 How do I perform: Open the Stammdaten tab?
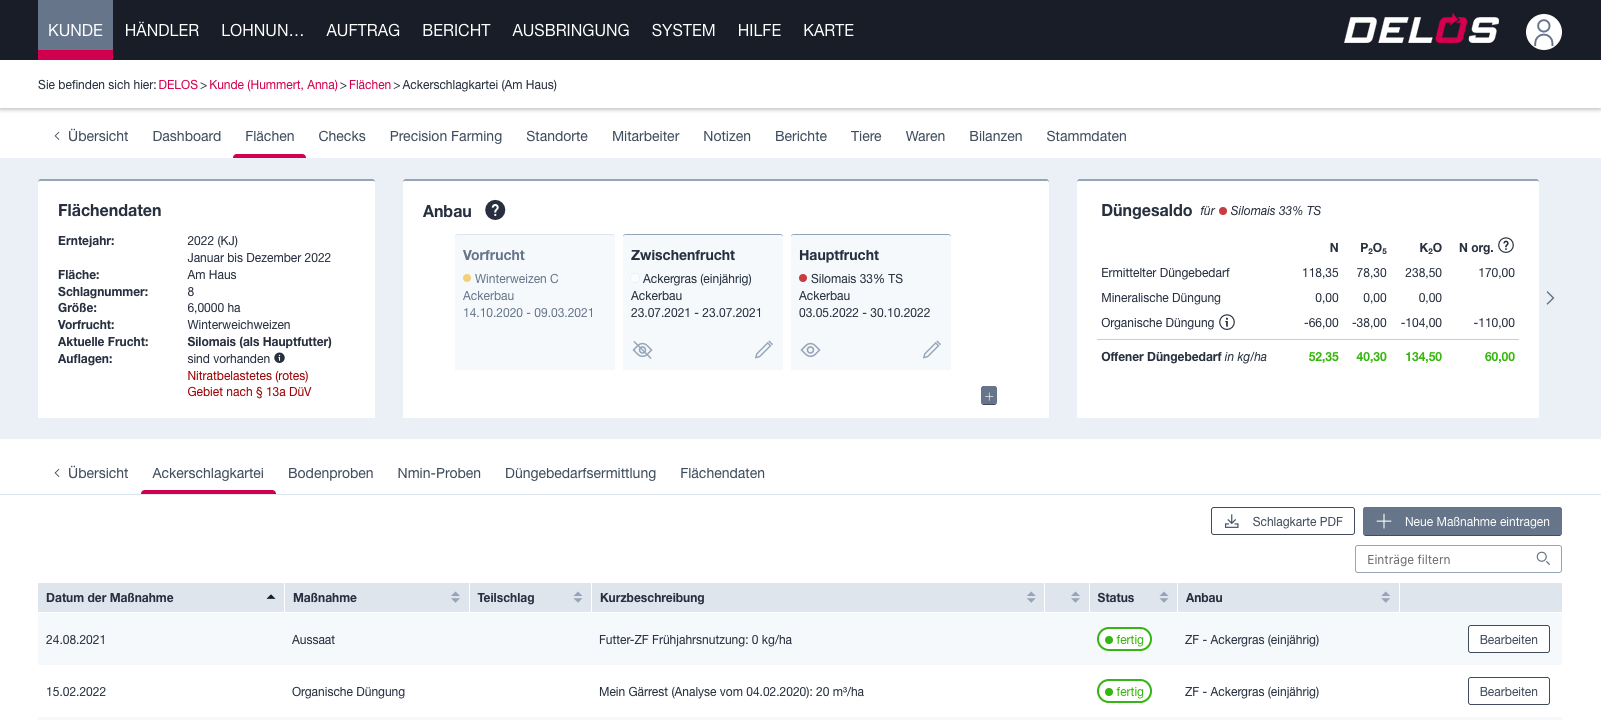[1086, 136]
